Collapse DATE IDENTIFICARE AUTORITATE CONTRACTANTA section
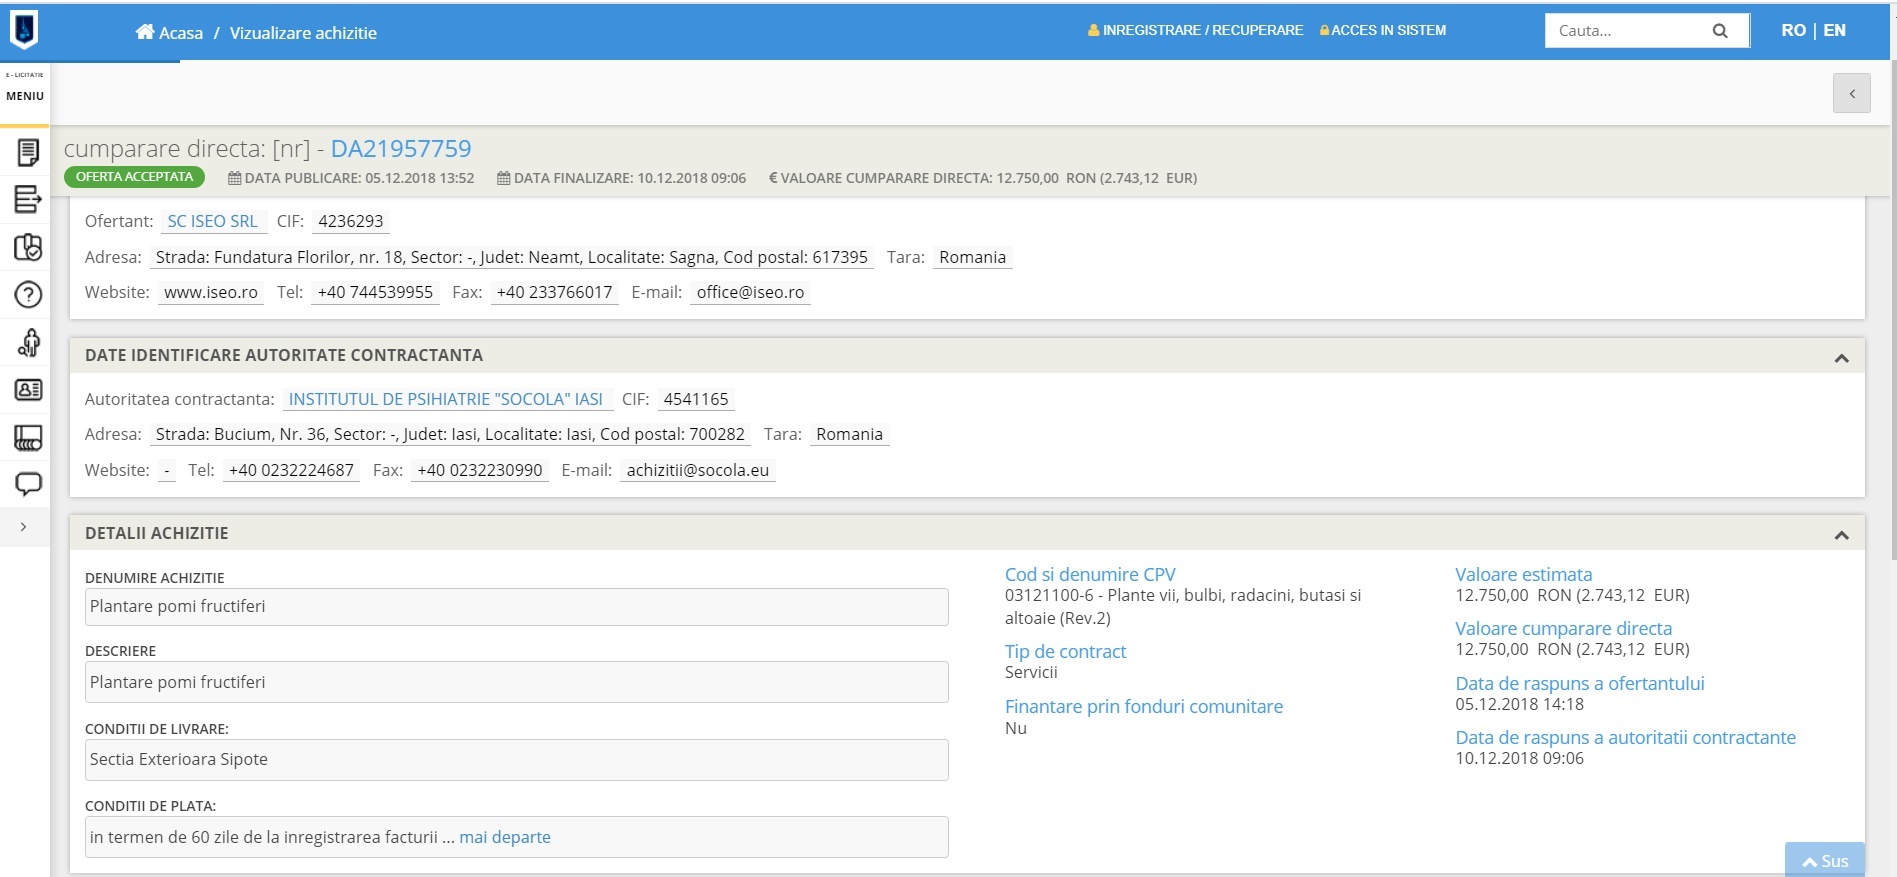The width and height of the screenshot is (1897, 877). [1841, 358]
